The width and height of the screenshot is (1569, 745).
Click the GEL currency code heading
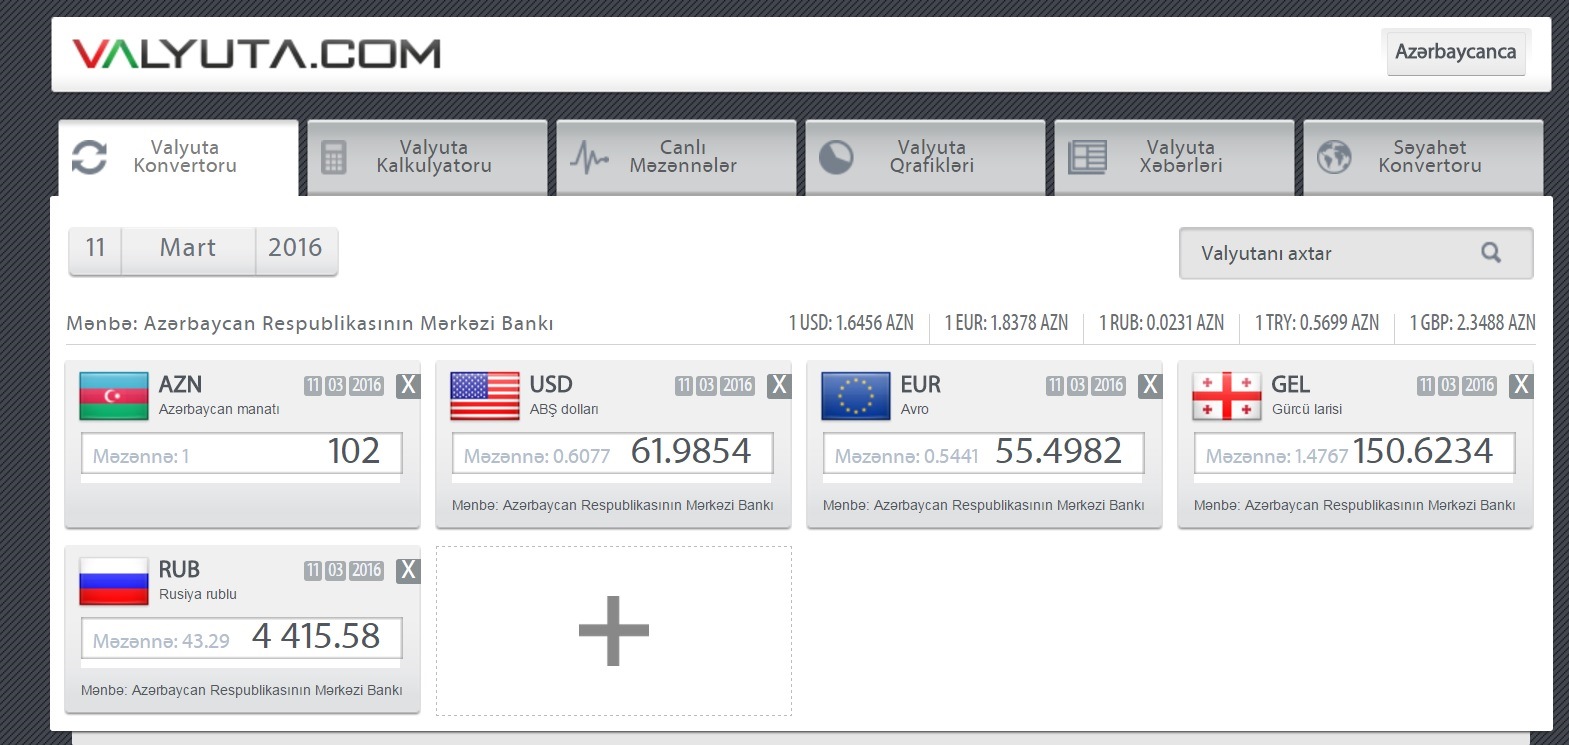tap(1291, 385)
